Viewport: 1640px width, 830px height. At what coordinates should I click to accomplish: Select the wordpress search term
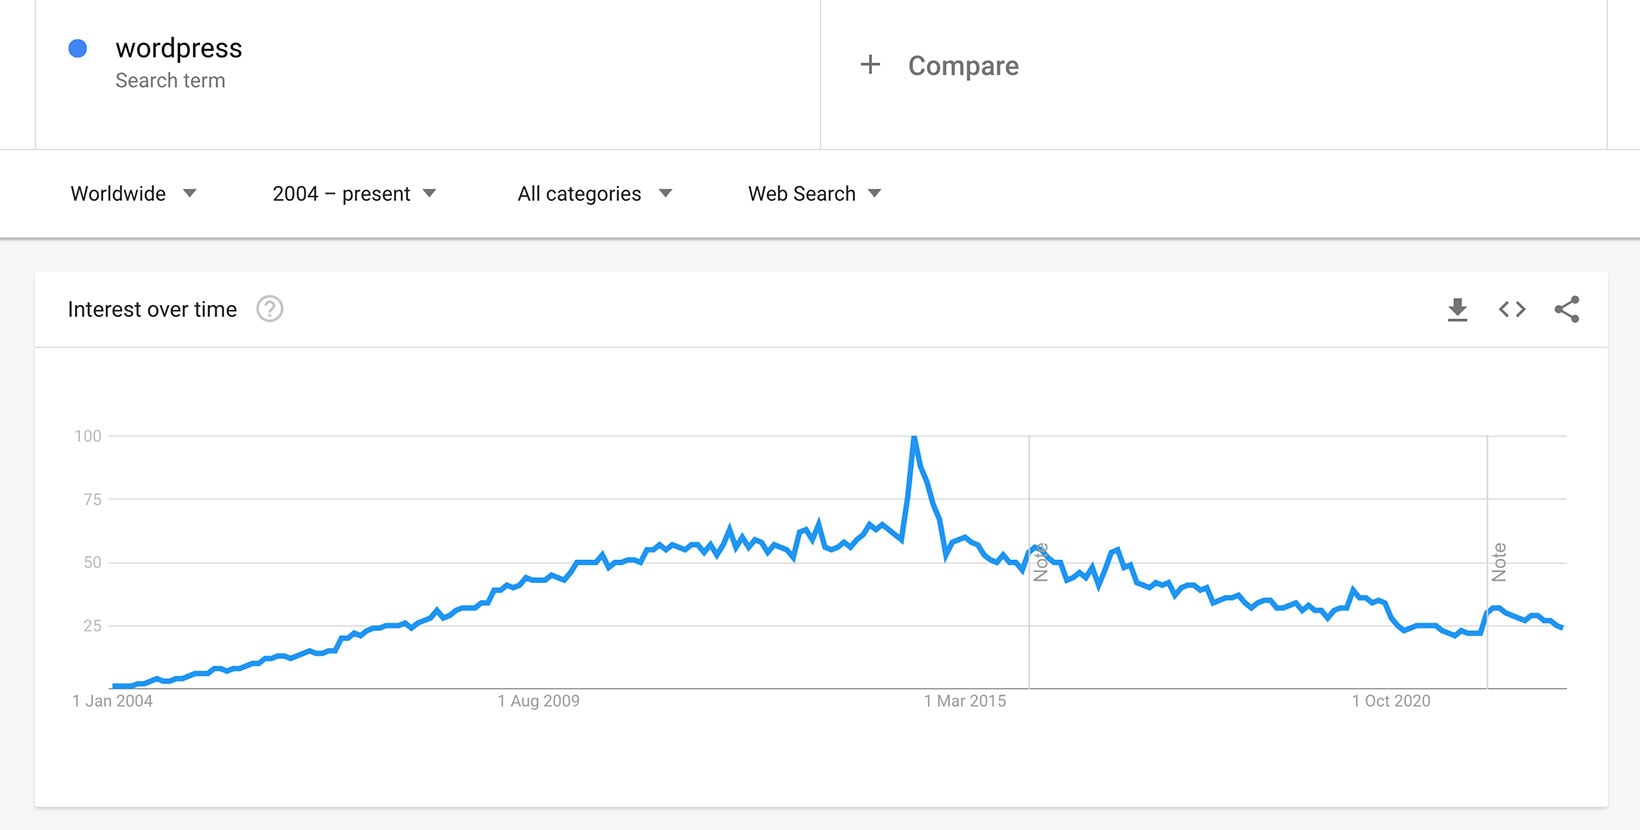[179, 48]
